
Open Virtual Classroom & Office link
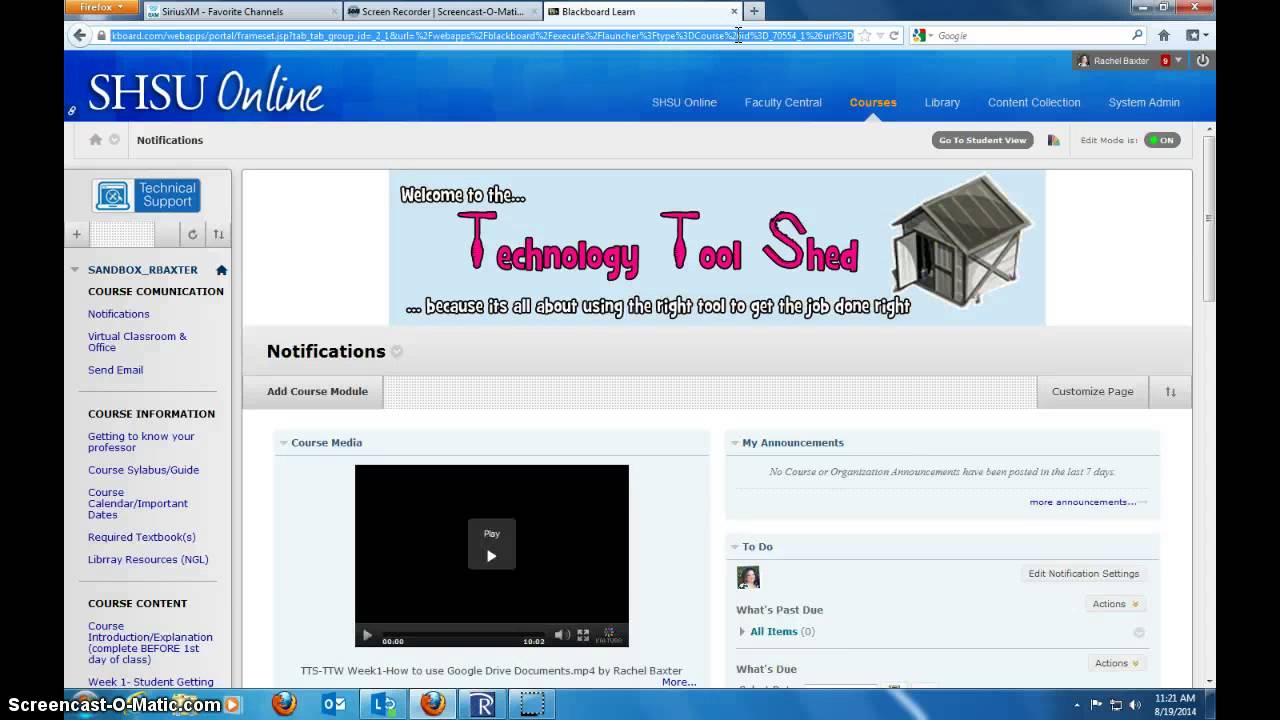pyautogui.click(x=137, y=342)
